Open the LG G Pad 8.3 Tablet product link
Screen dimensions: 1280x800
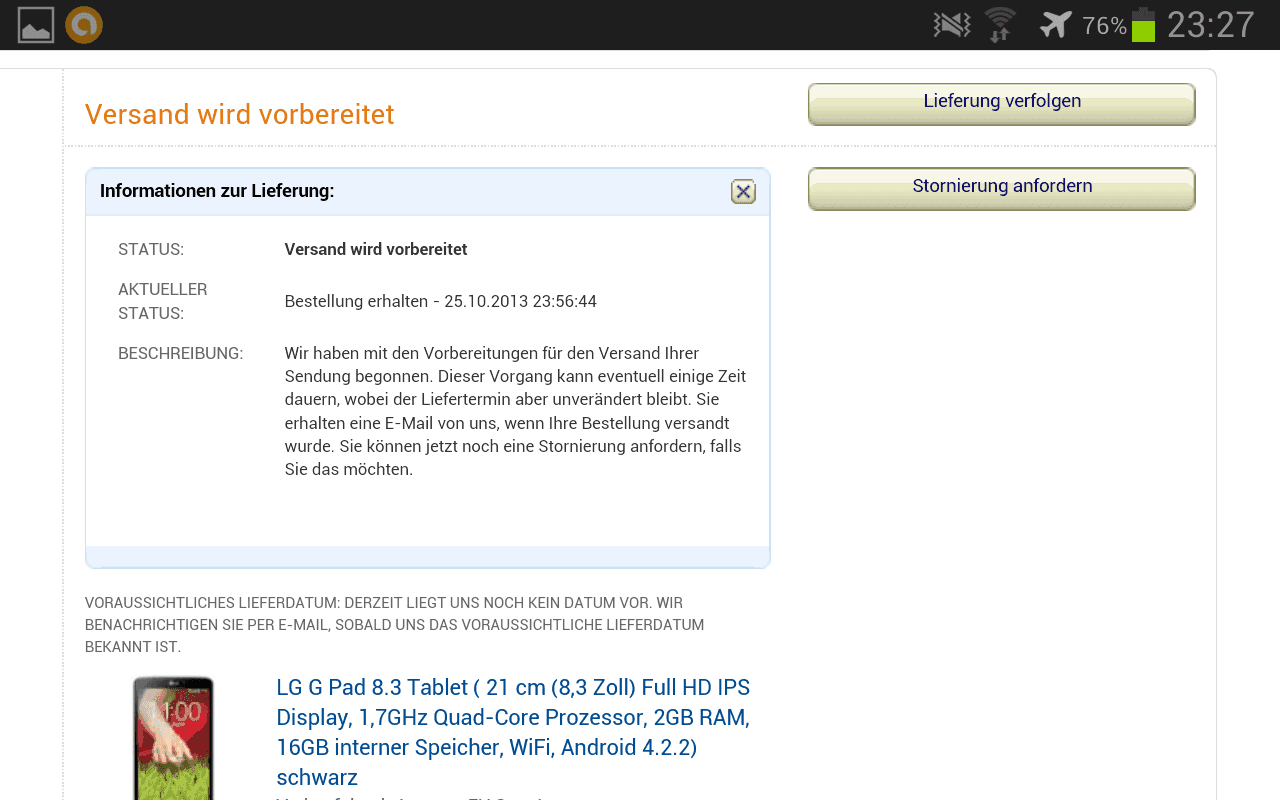tap(514, 732)
